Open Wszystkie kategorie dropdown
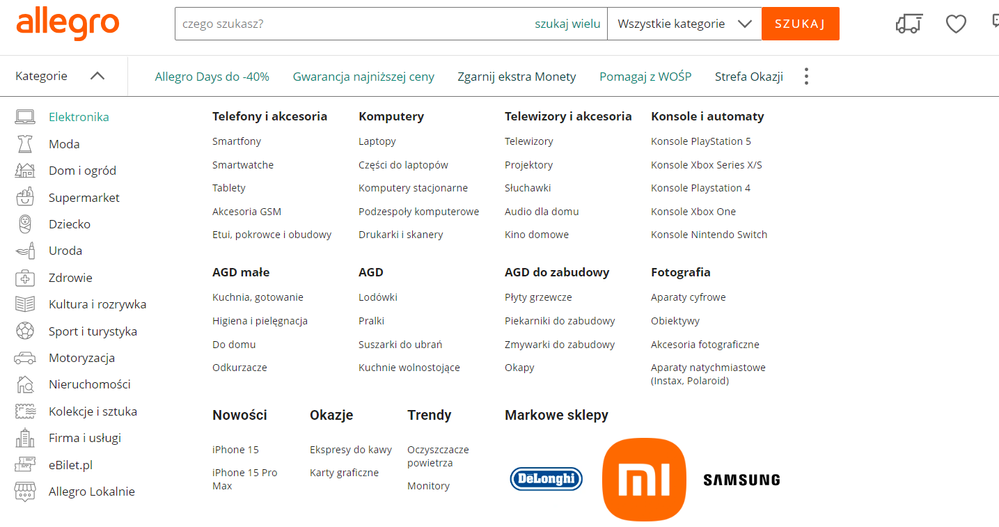The image size is (999, 527). click(x=684, y=24)
